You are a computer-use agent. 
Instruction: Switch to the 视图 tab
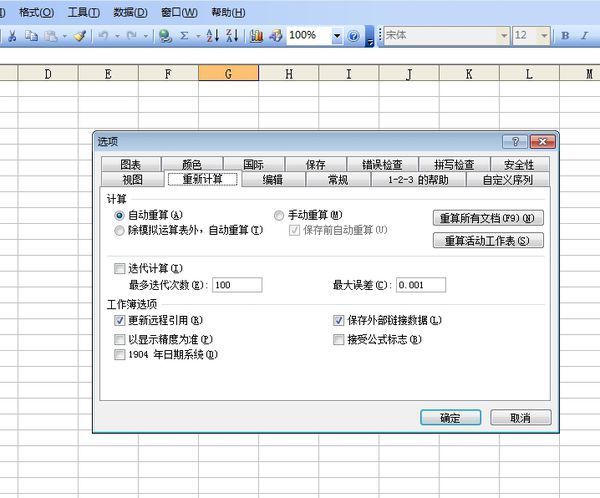pos(132,179)
